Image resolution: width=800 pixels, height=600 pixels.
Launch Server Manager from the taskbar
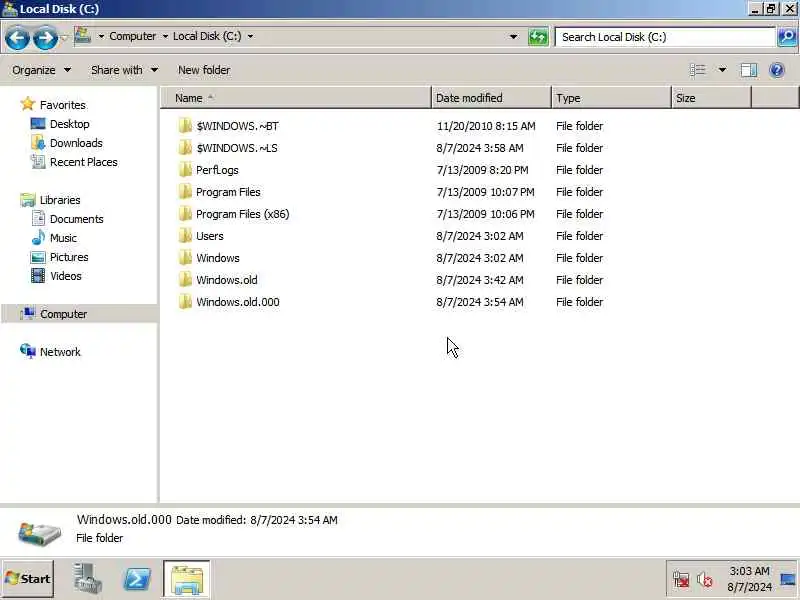tap(87, 579)
